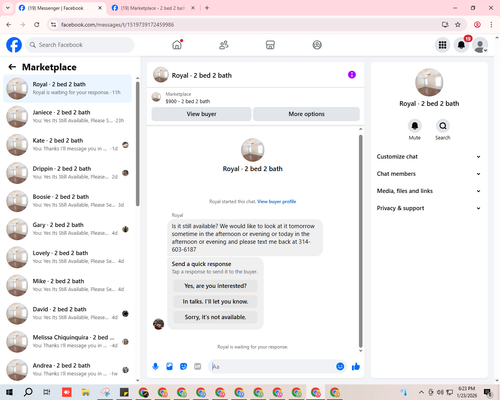Expand Media, files and links section

[429, 191]
